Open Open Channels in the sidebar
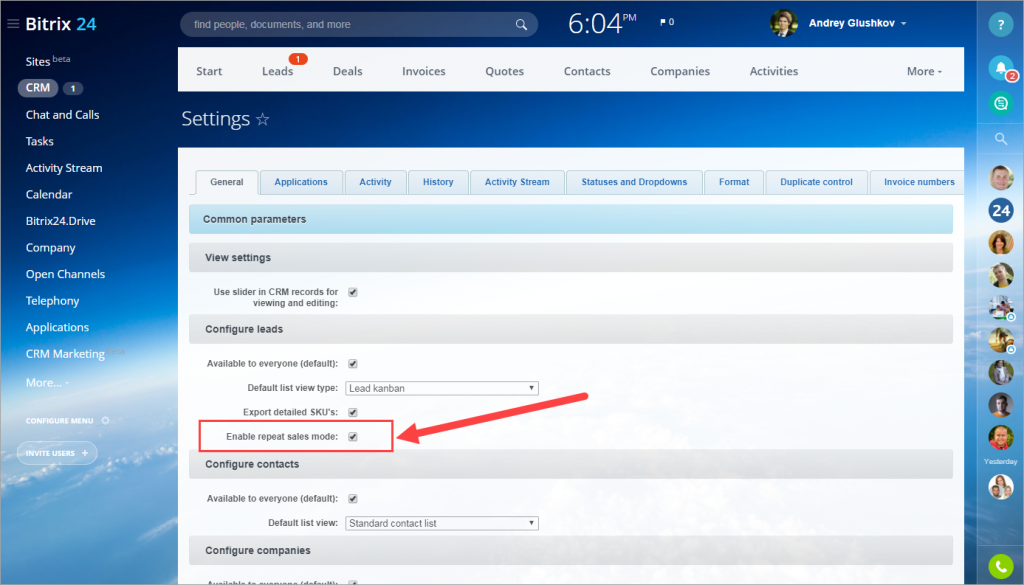The width and height of the screenshot is (1024, 585). pos(65,274)
